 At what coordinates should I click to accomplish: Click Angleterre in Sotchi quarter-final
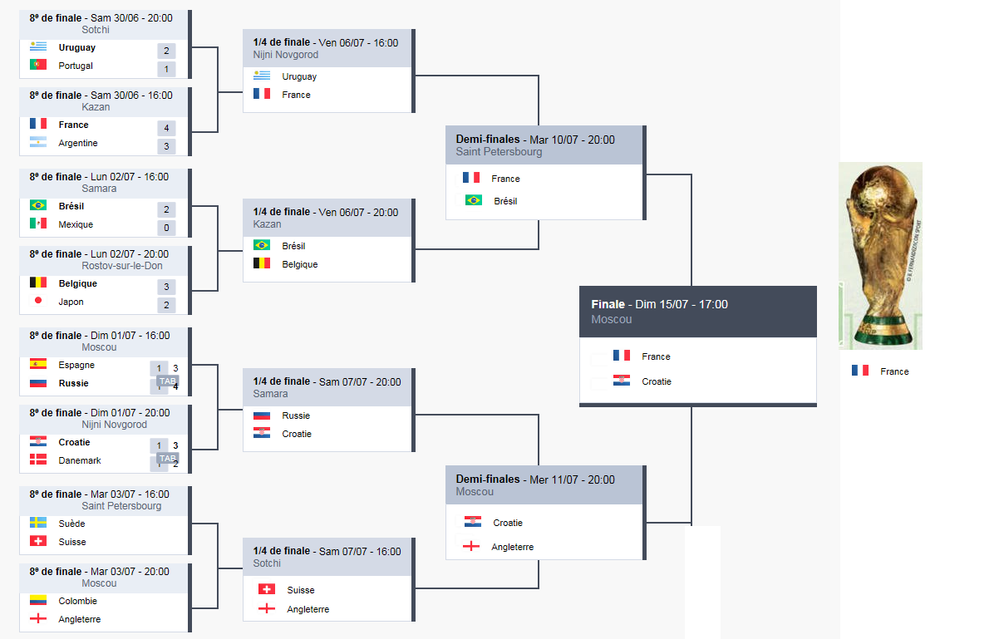[308, 609]
